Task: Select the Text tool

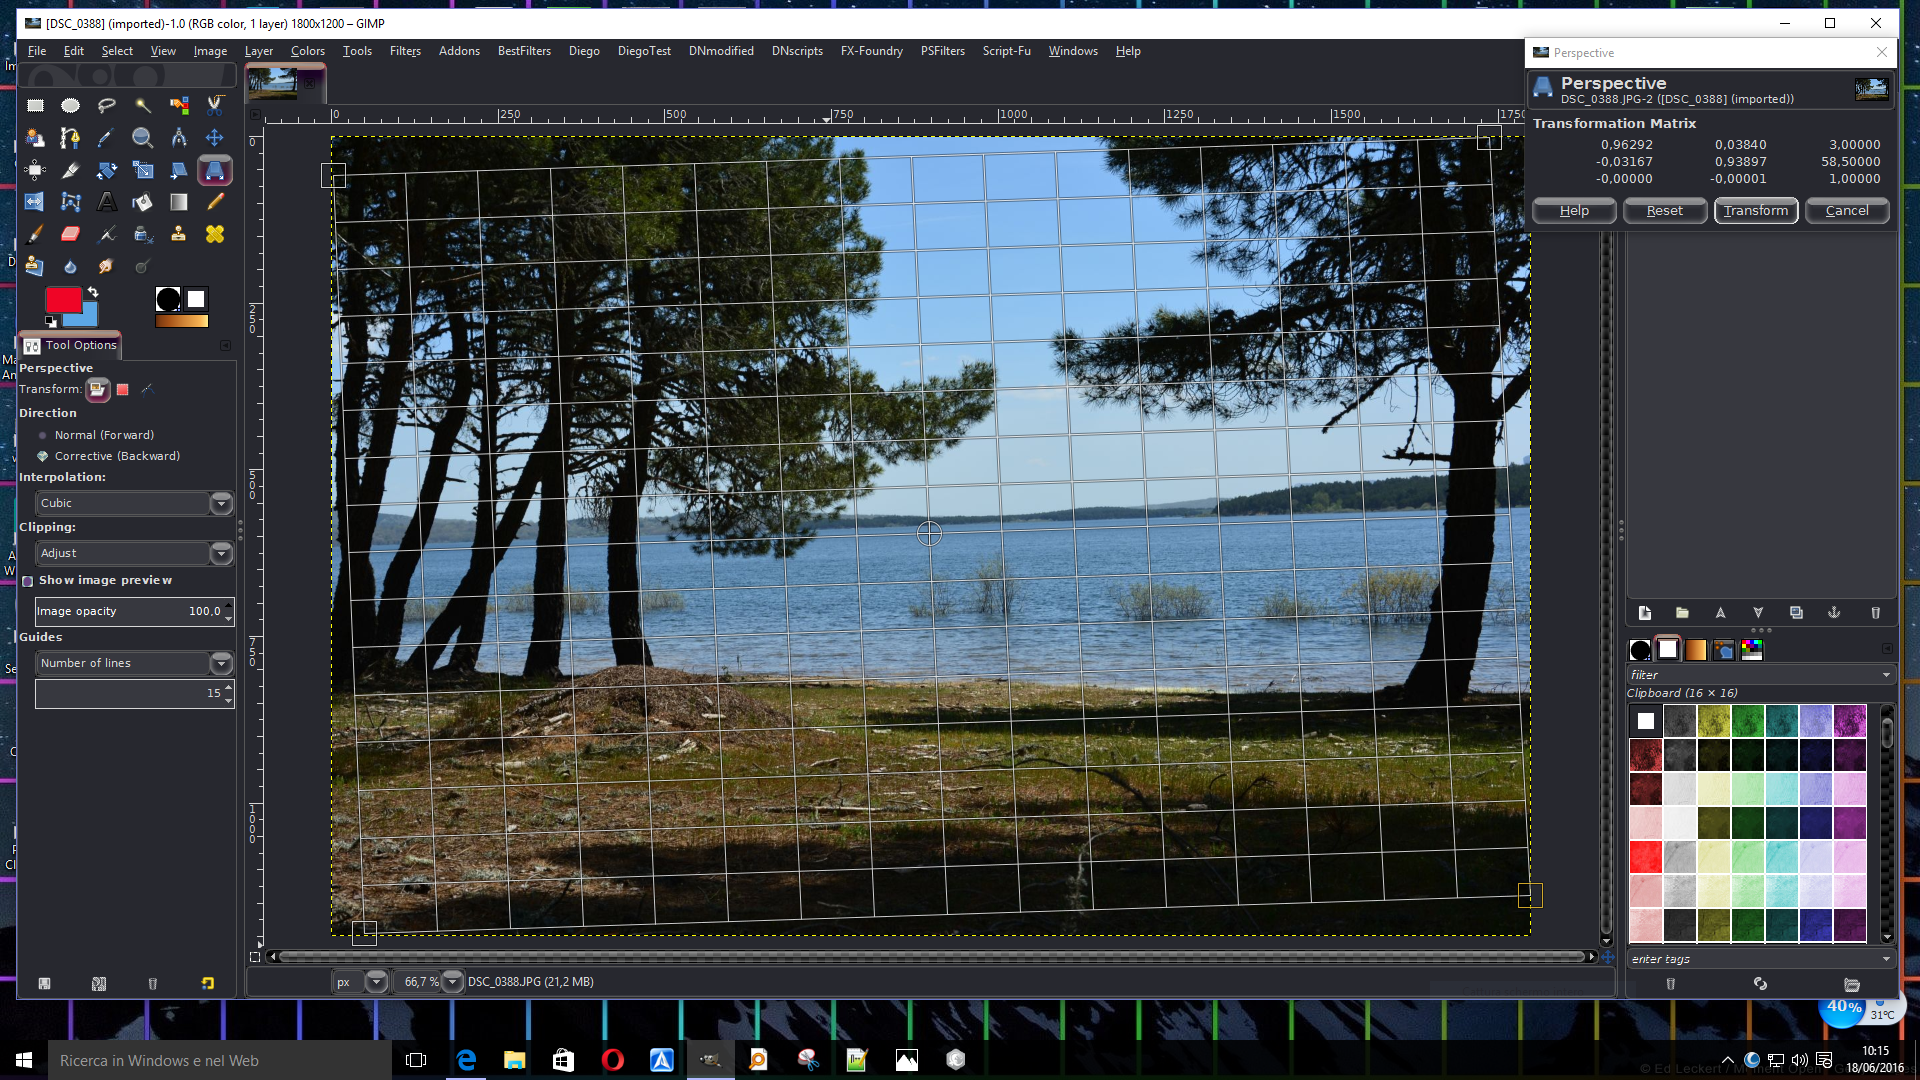Action: point(107,202)
